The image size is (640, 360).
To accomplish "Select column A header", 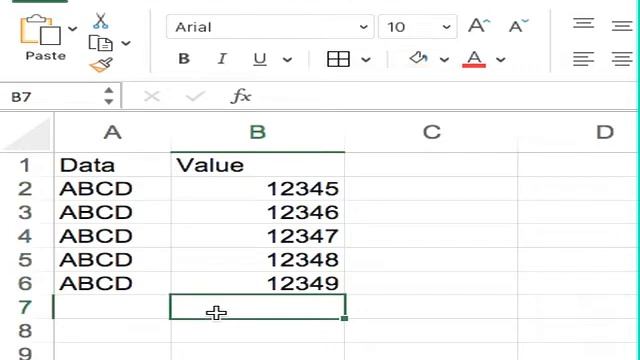I will click(x=112, y=132).
